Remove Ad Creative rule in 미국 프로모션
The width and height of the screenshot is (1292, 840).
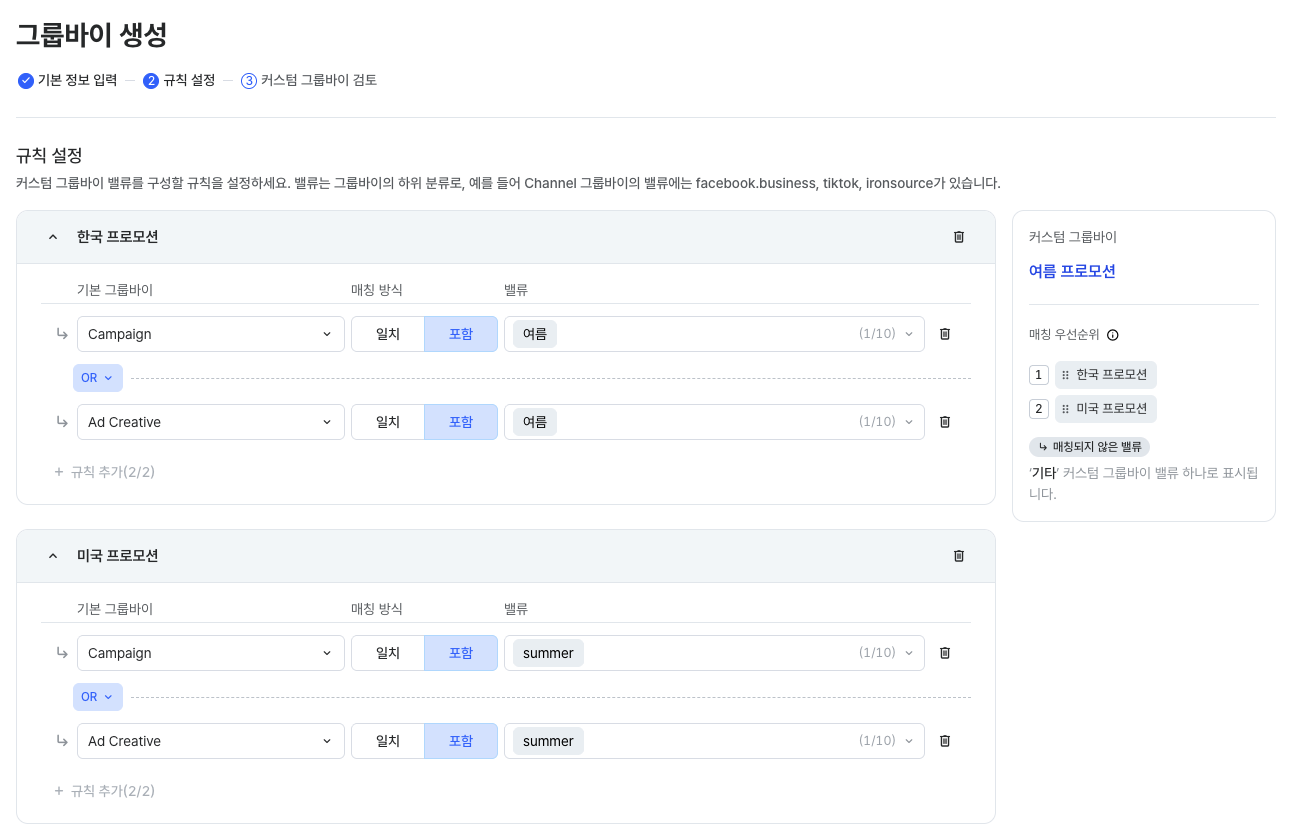[945, 741]
